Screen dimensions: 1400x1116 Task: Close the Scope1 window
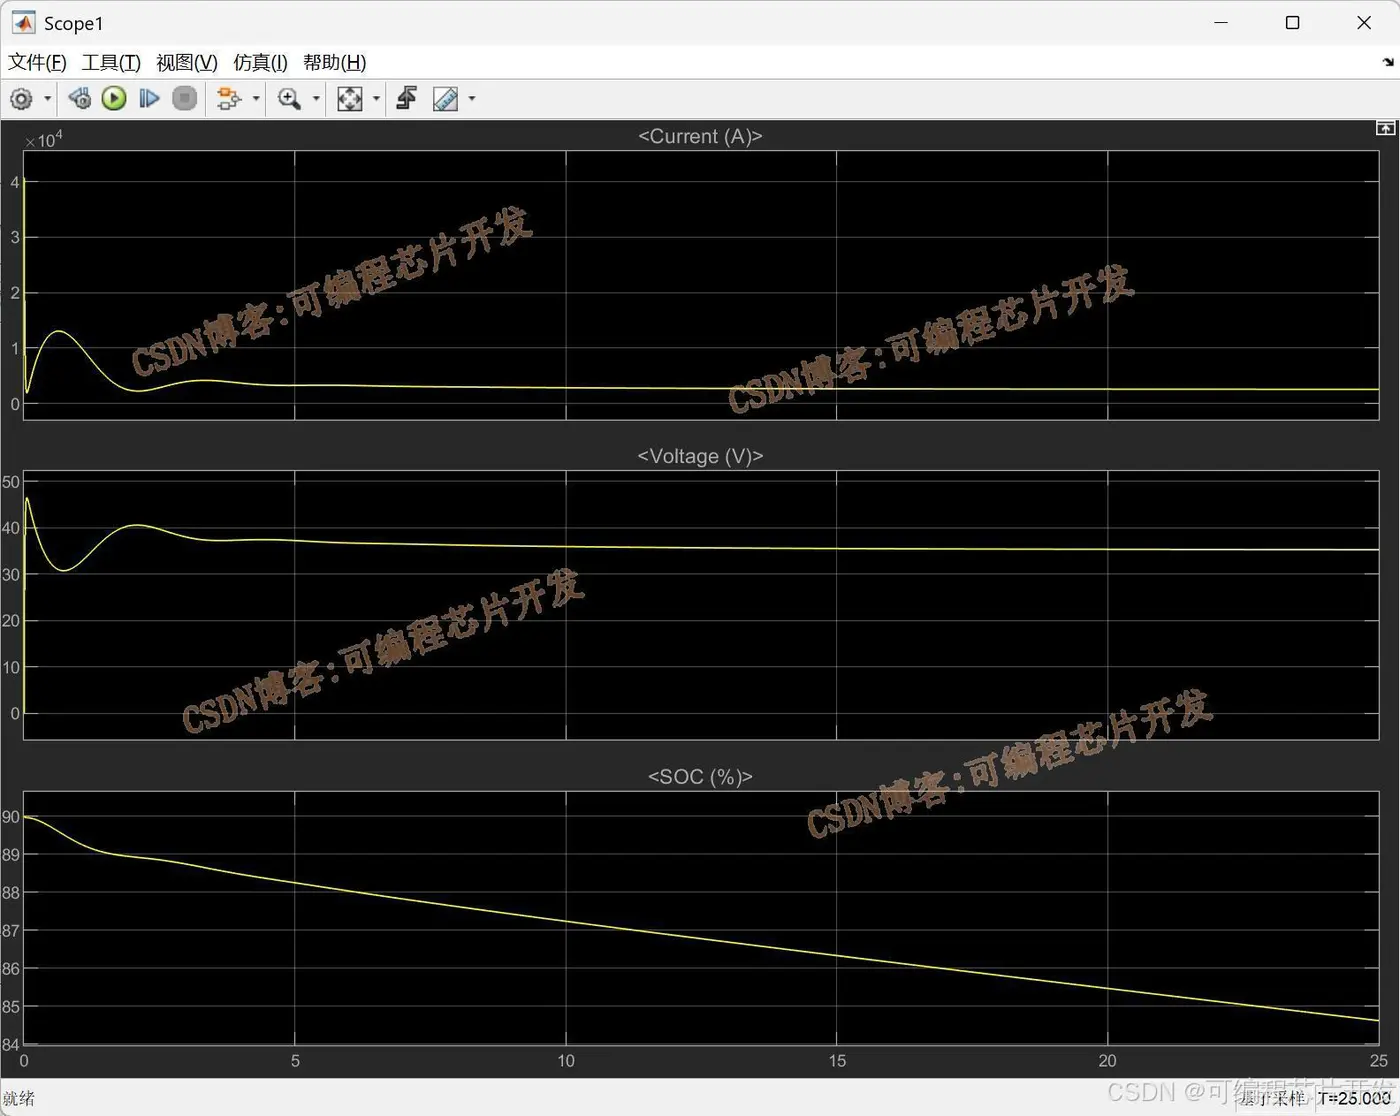[1364, 22]
